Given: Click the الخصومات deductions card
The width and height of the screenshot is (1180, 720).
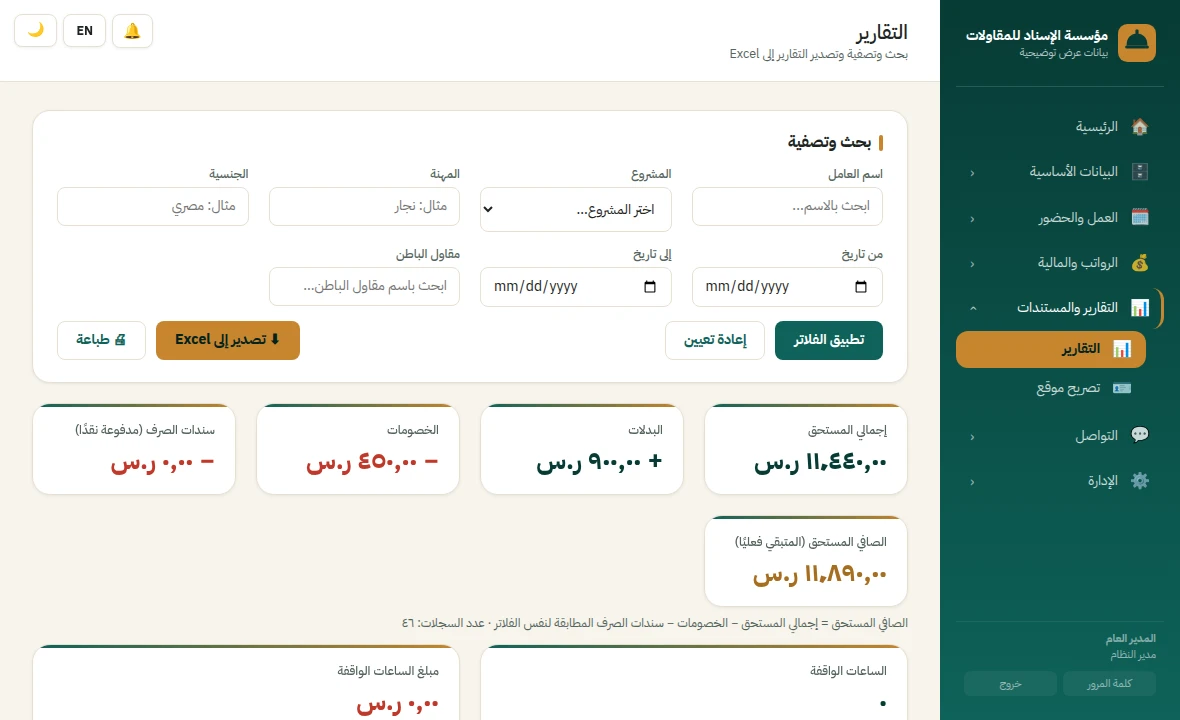Looking at the screenshot, I should pyautogui.click(x=358, y=449).
